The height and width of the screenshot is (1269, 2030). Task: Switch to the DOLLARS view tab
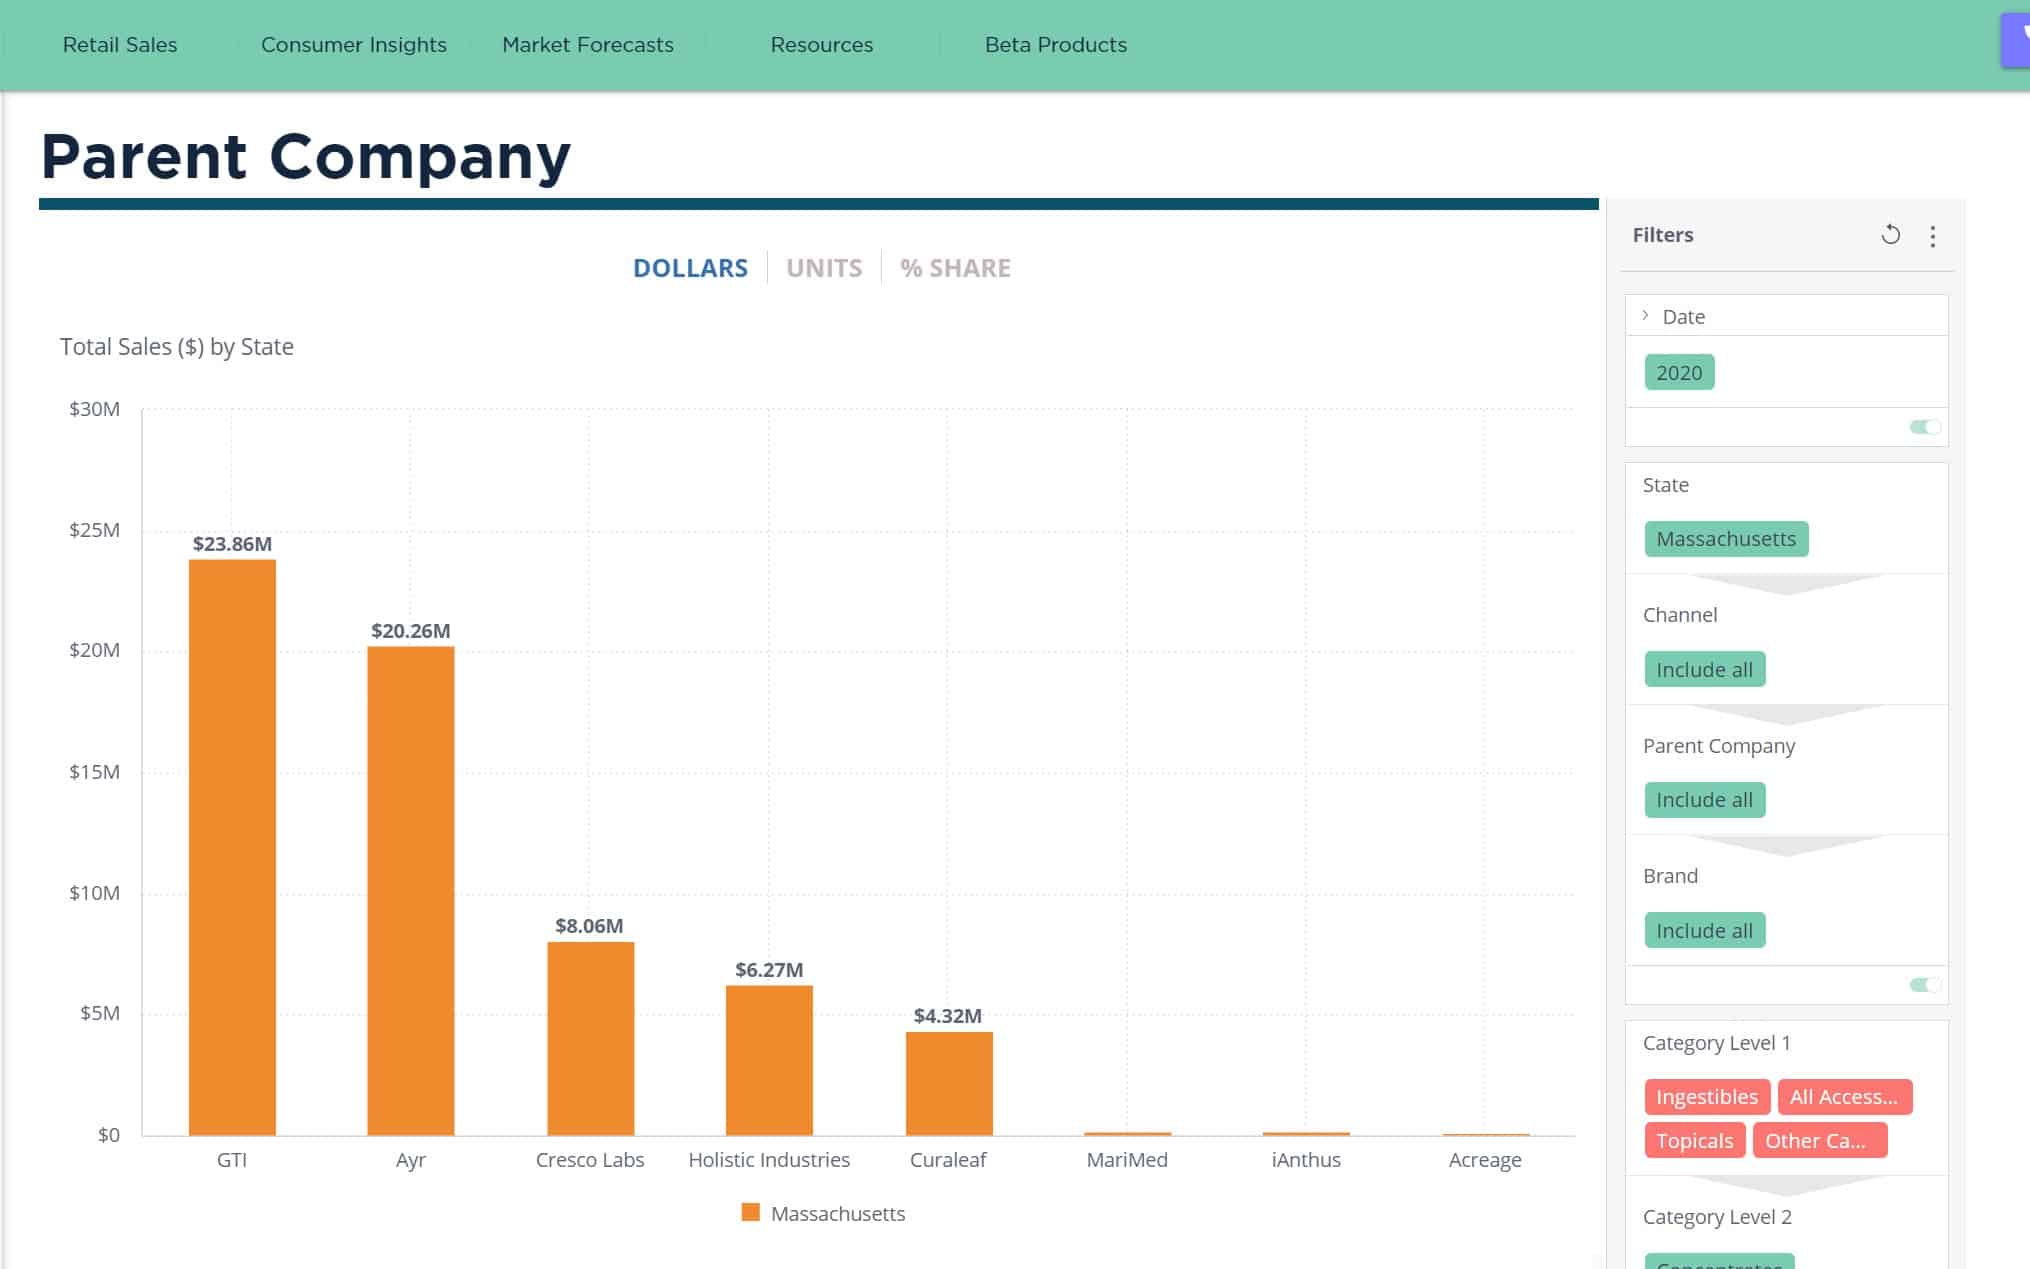click(x=690, y=268)
